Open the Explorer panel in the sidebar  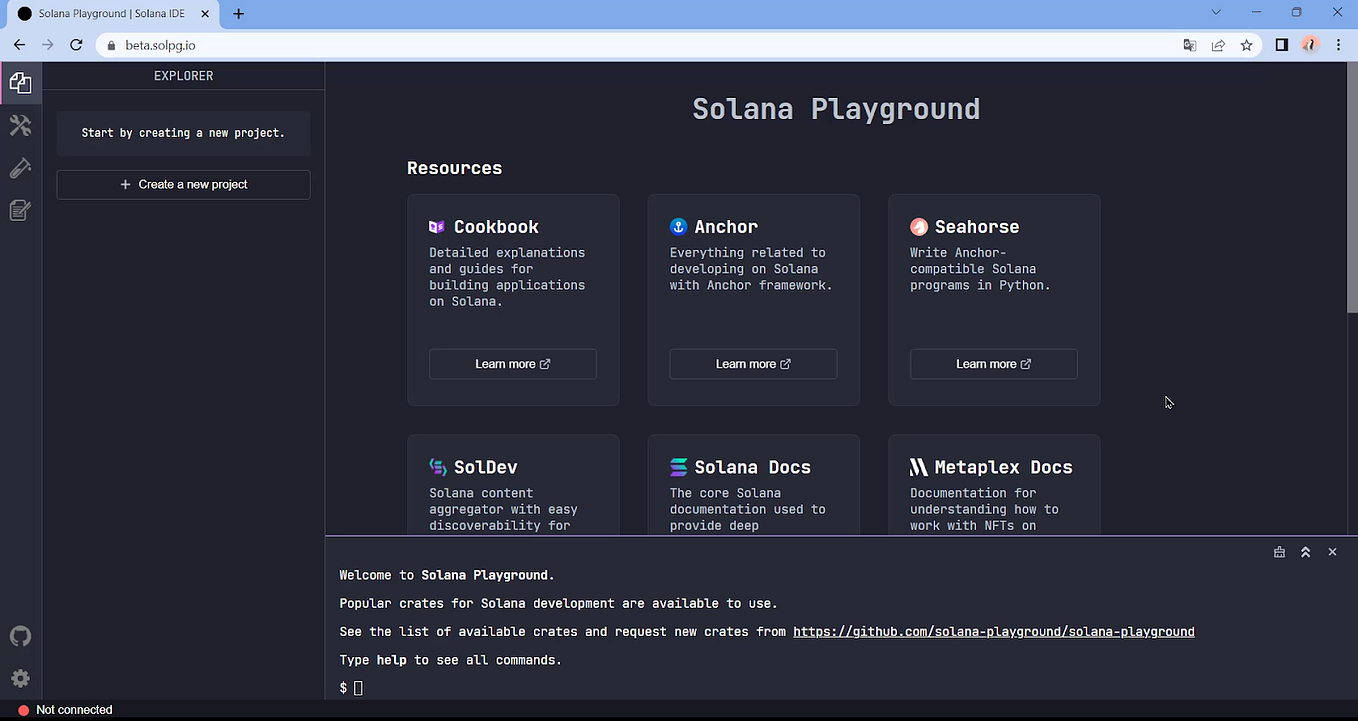pyautogui.click(x=20, y=83)
